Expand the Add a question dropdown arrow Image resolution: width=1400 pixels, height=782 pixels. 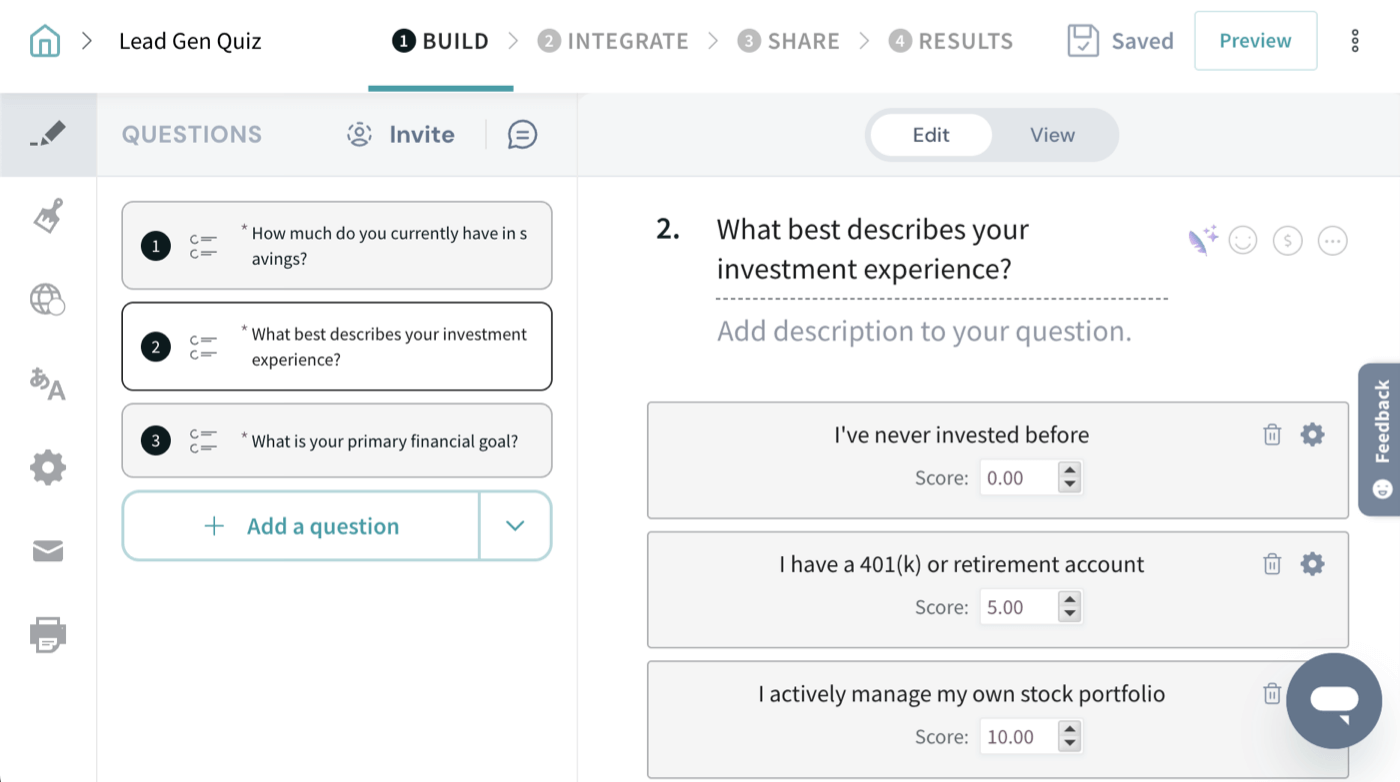click(515, 526)
